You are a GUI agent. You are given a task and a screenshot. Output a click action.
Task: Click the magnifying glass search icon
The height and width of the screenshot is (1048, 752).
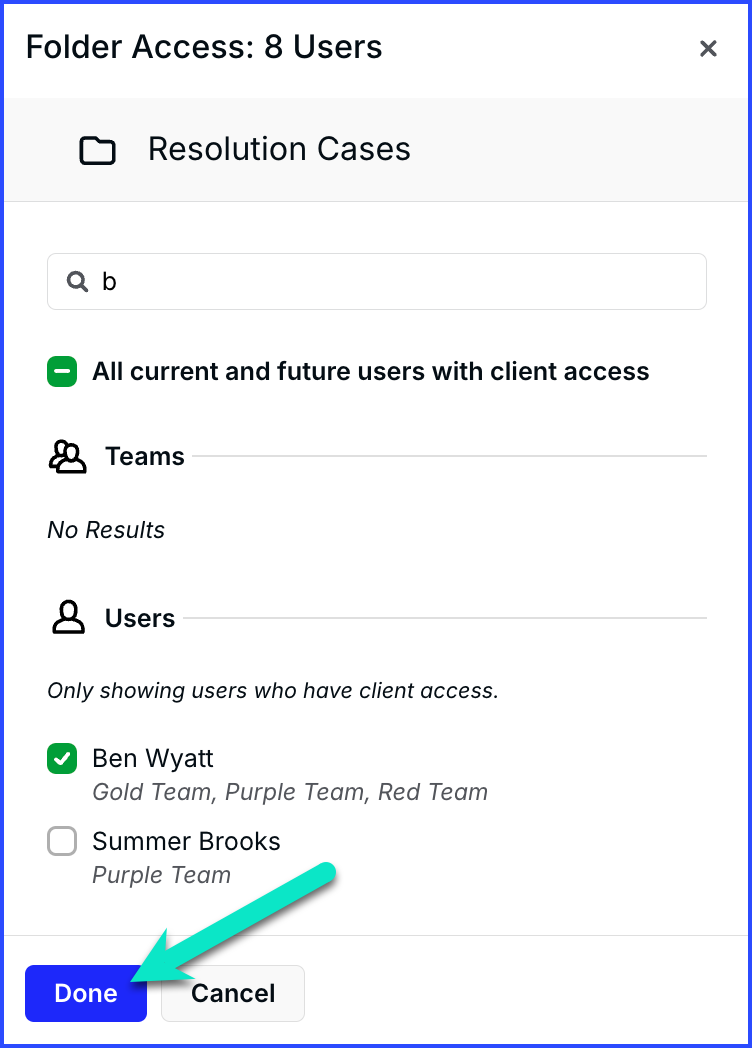[78, 281]
